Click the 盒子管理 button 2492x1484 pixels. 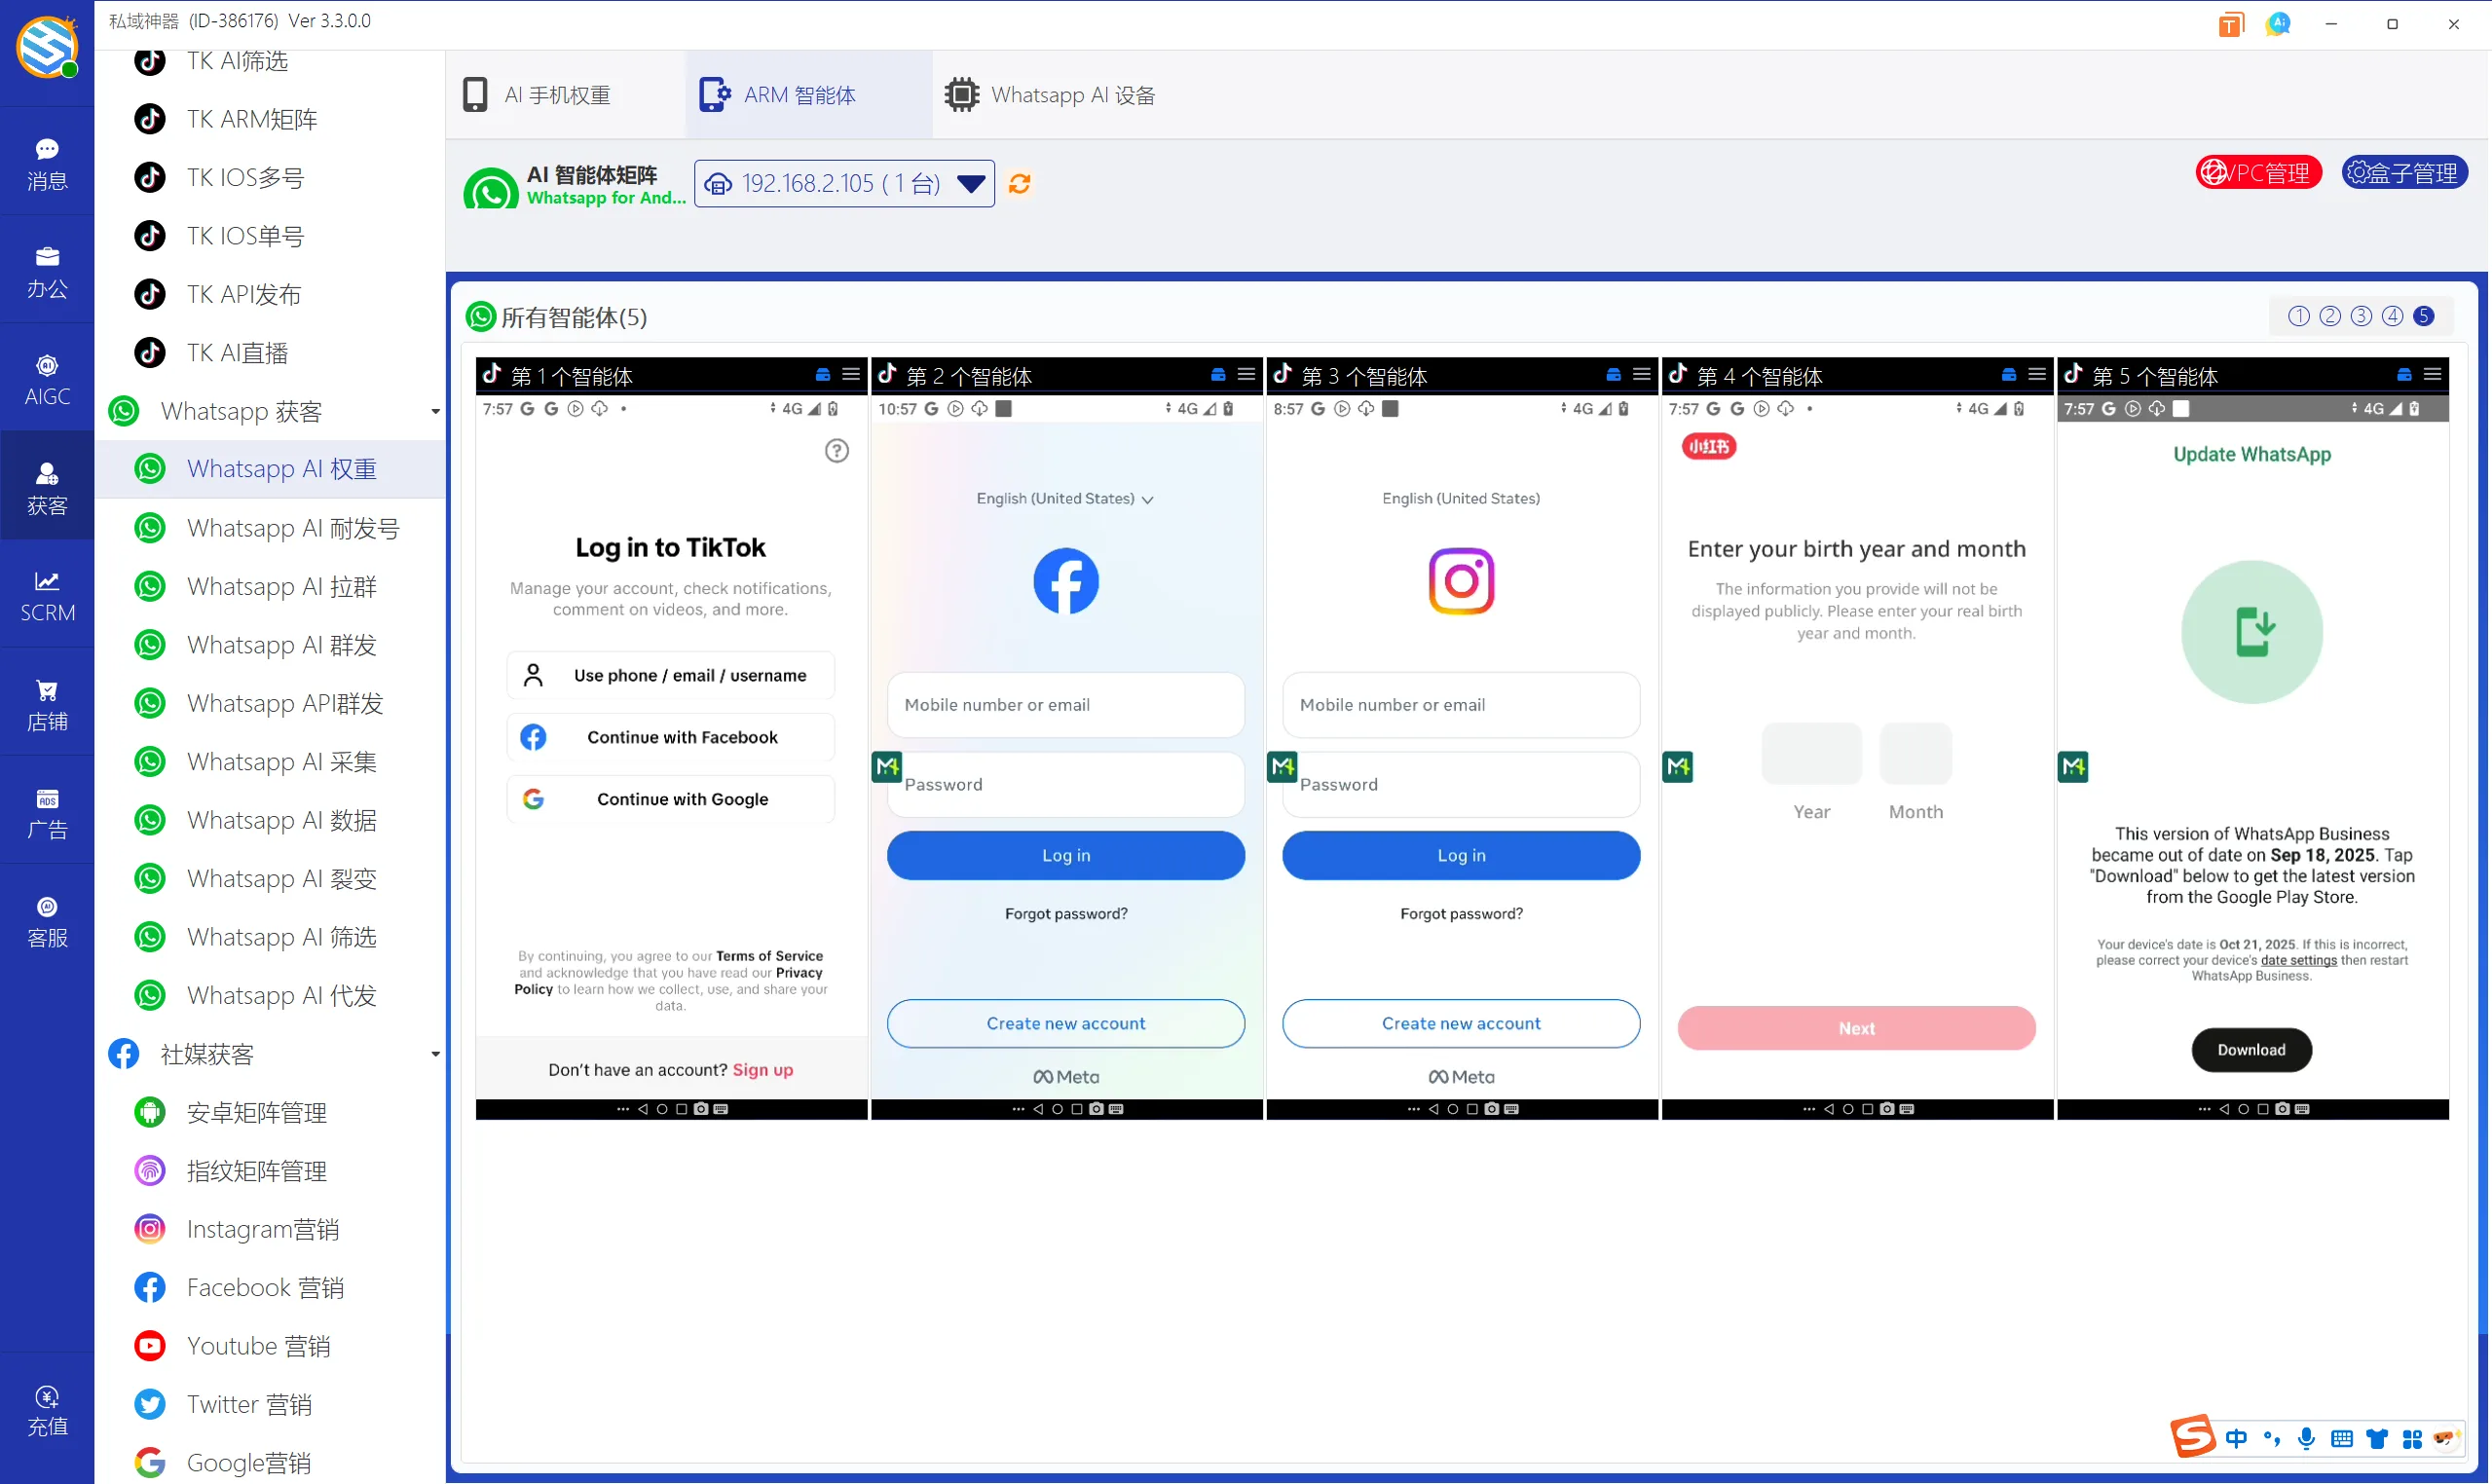(2404, 173)
